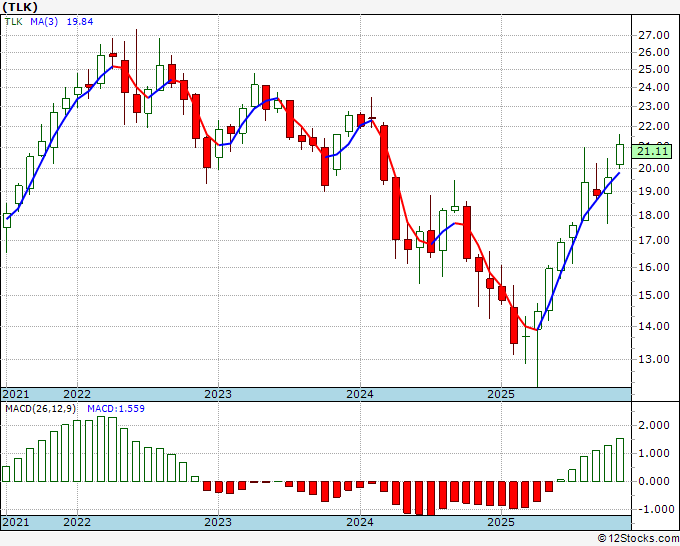Viewport: 680px width, 546px height.
Task: Click the 27.00 price axis label
Action: [x=654, y=35]
